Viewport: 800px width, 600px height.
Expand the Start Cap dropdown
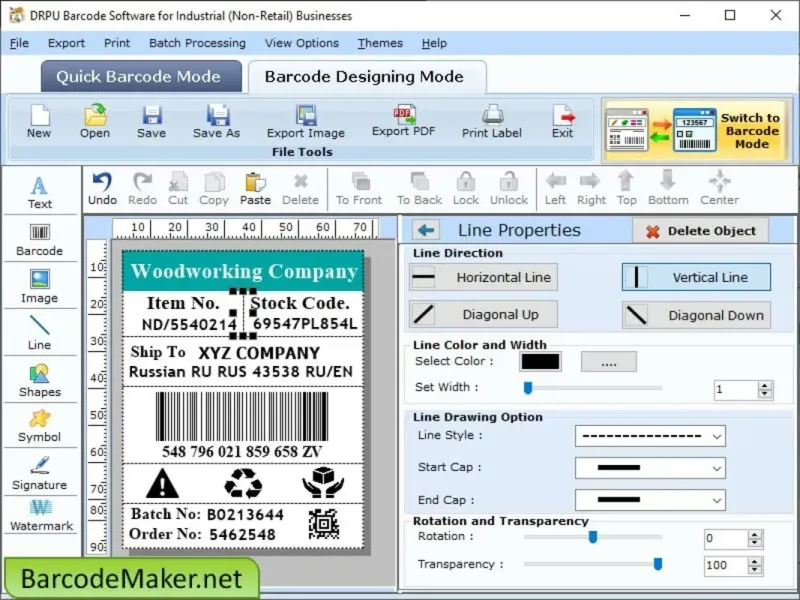click(x=650, y=468)
